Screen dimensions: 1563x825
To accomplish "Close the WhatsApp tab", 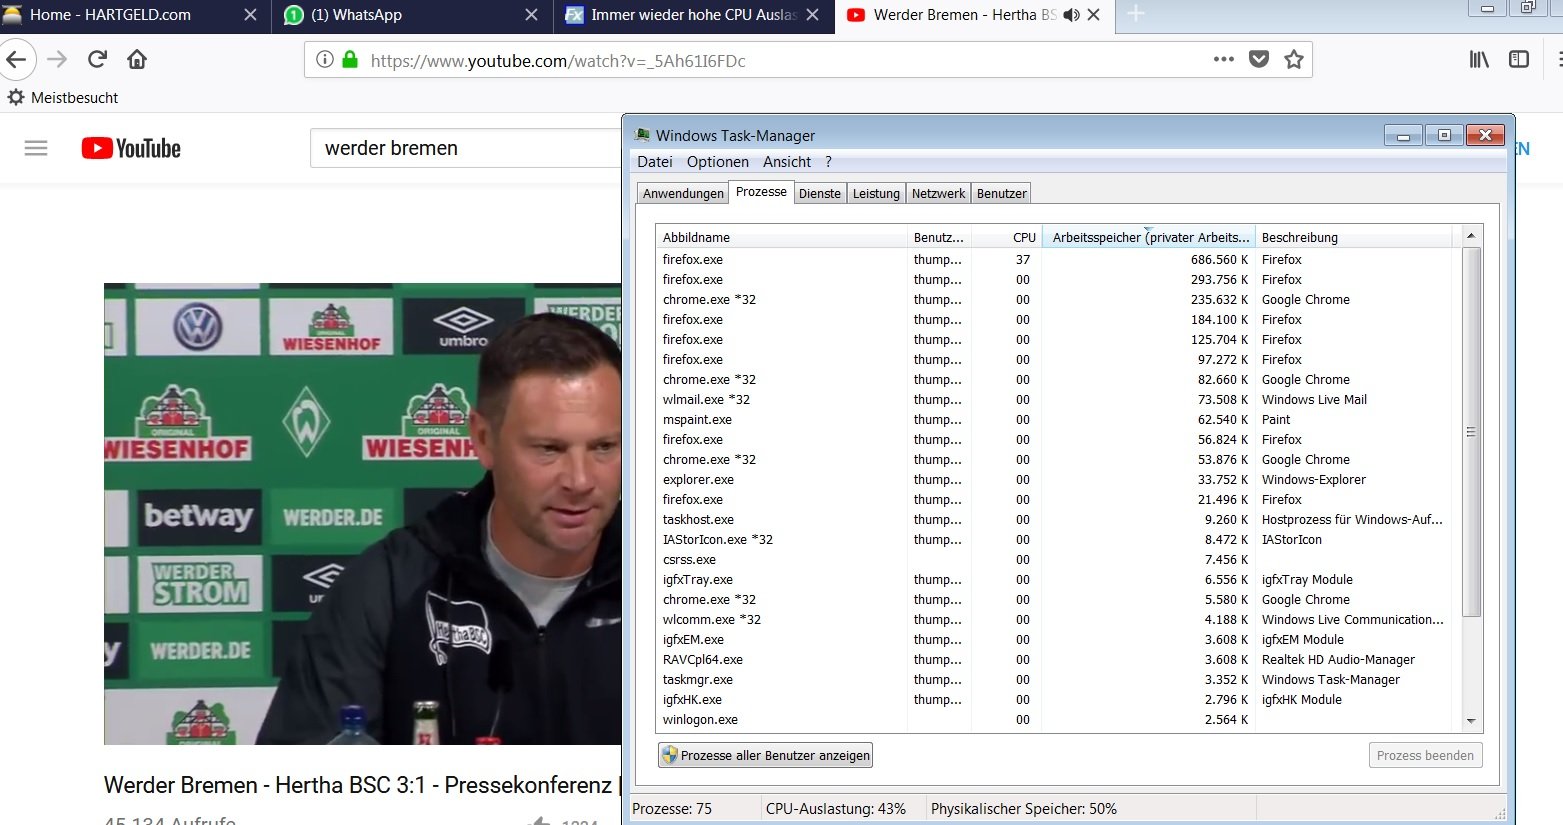I will coord(531,15).
